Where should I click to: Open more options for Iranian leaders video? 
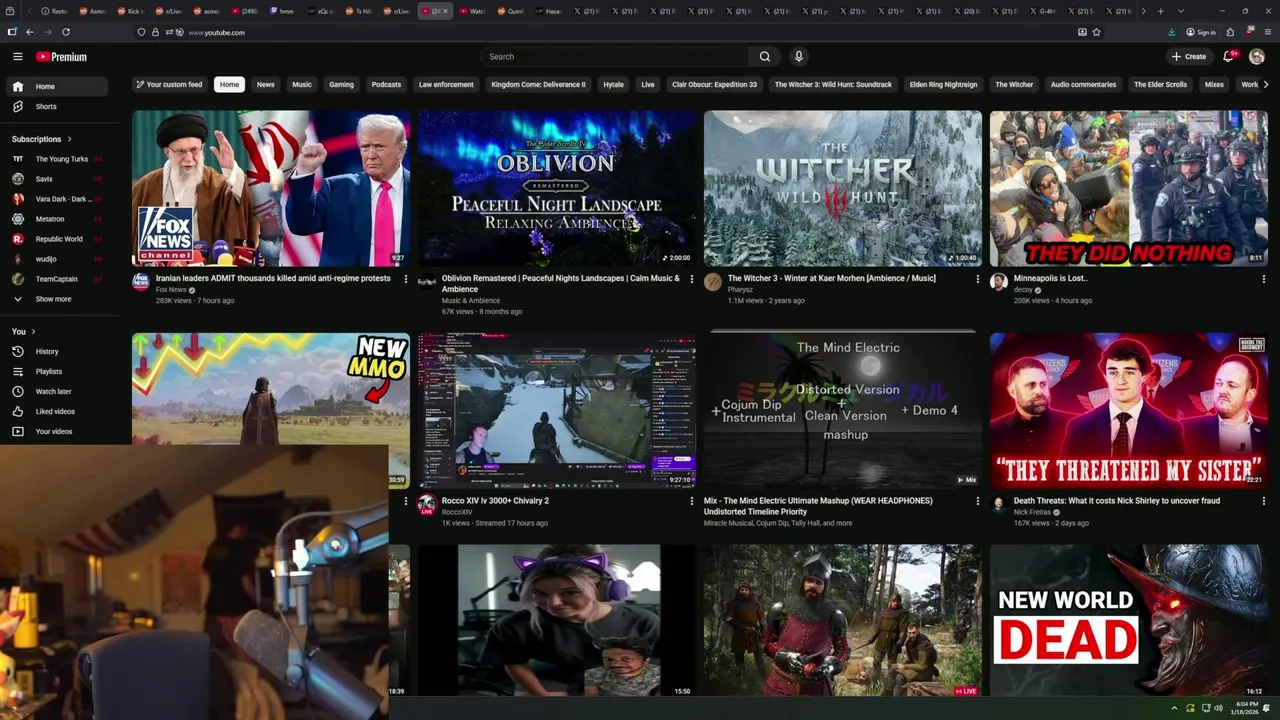405,279
